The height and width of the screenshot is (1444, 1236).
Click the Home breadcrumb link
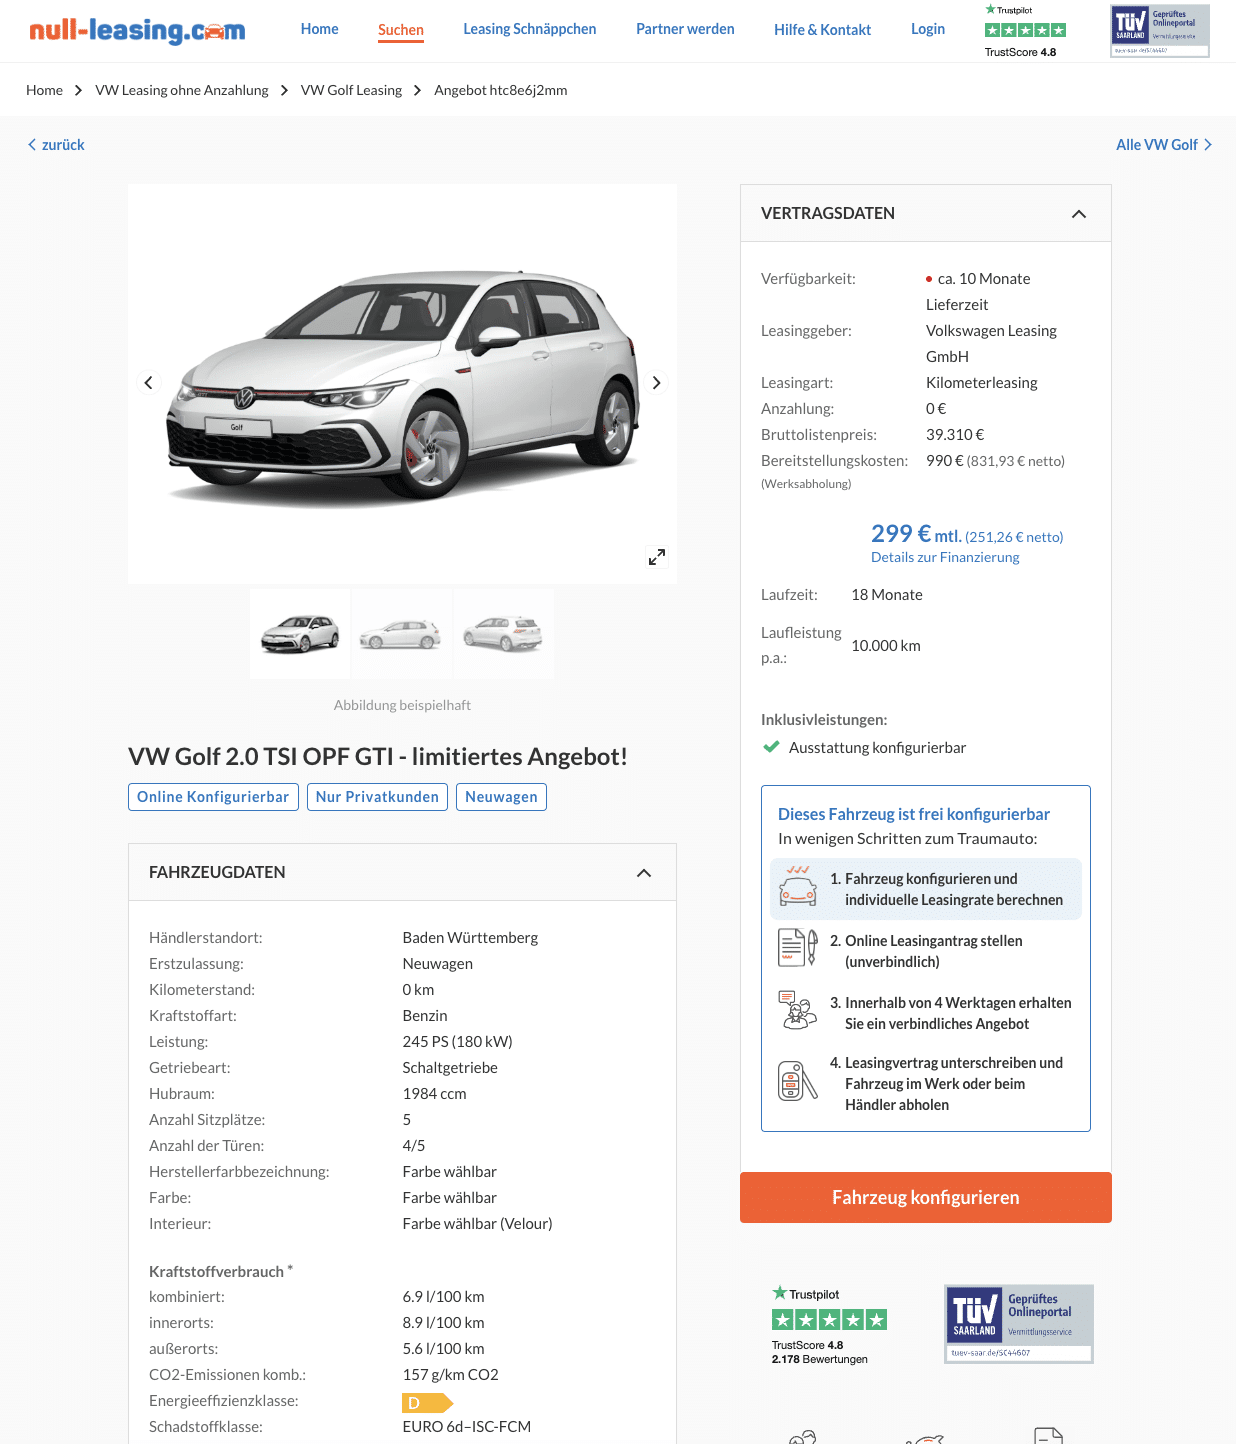(x=44, y=90)
